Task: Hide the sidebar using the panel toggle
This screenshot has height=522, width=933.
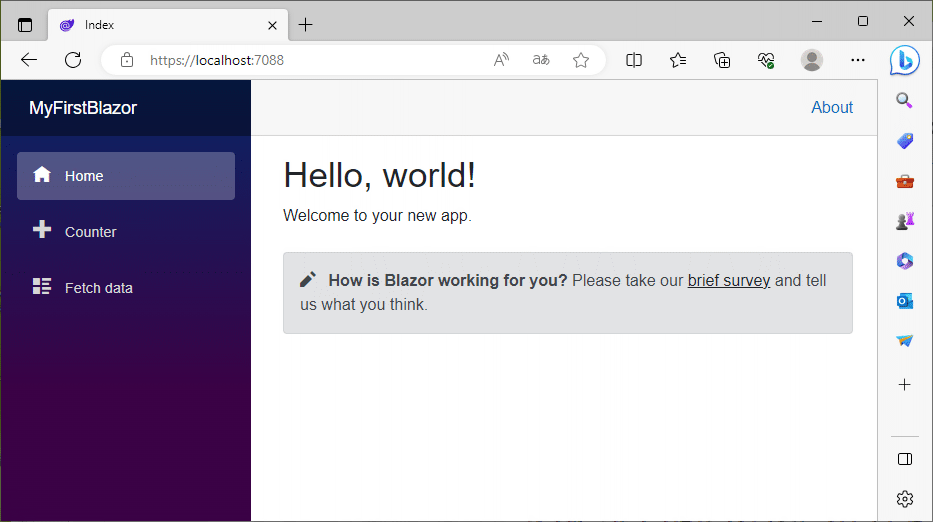Action: 904,459
